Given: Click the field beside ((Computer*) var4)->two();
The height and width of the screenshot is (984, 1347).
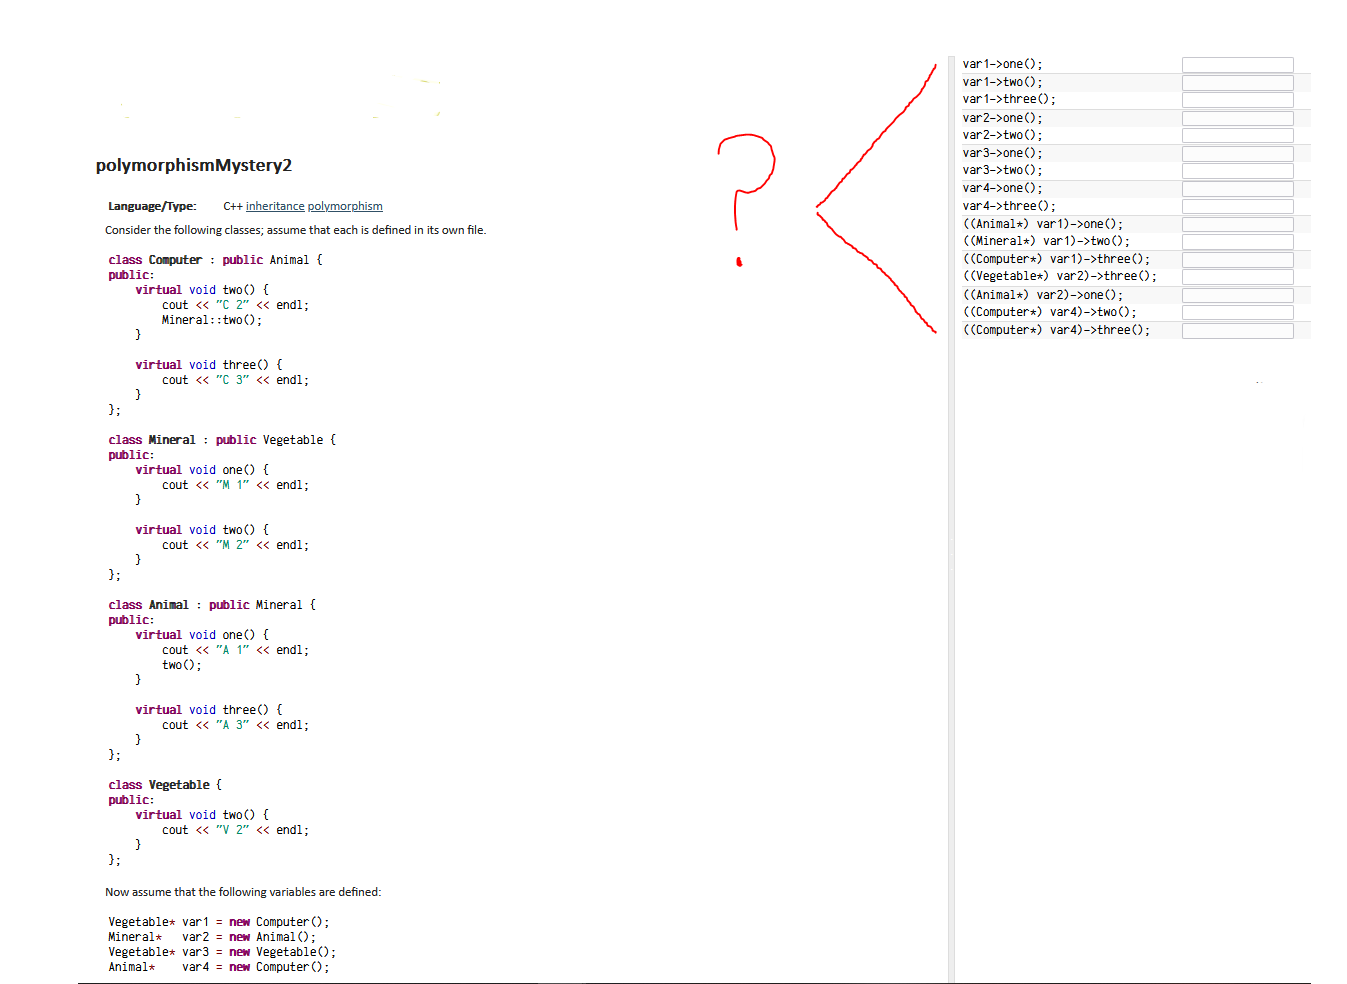Looking at the screenshot, I should [x=1237, y=312].
